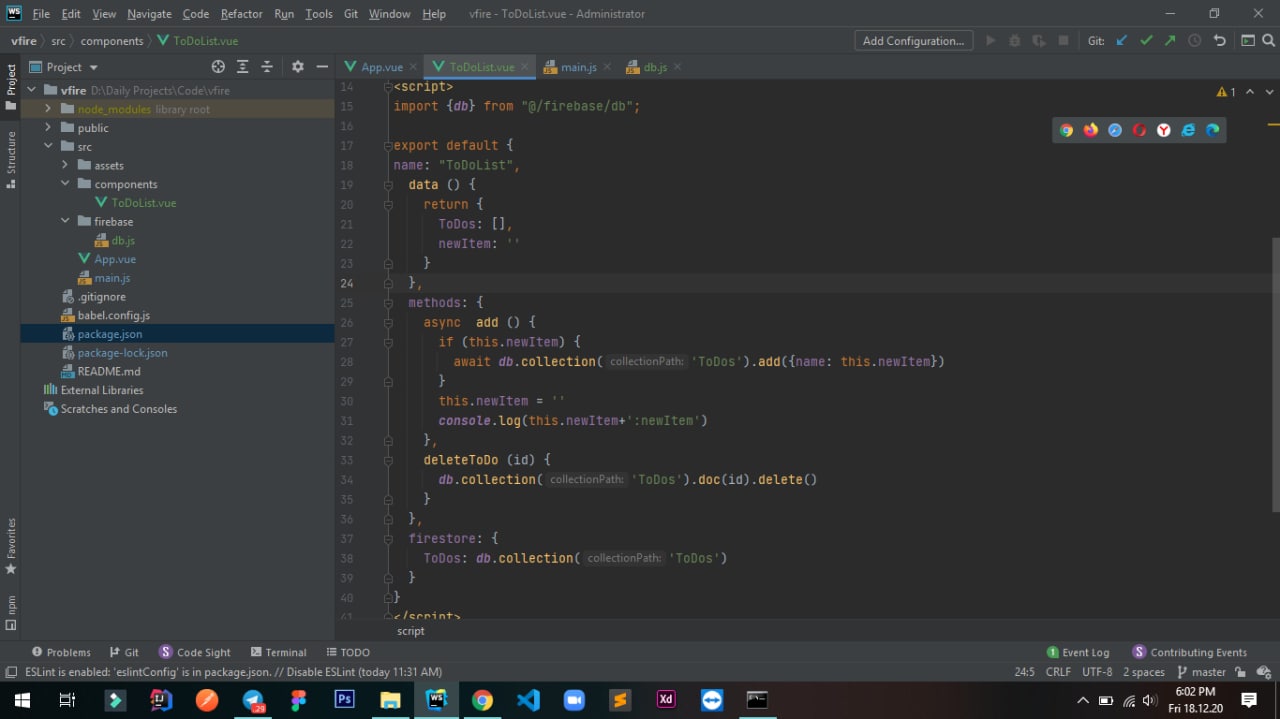Close the ToDoList.vue tab
1280x719 pixels.
click(x=525, y=67)
